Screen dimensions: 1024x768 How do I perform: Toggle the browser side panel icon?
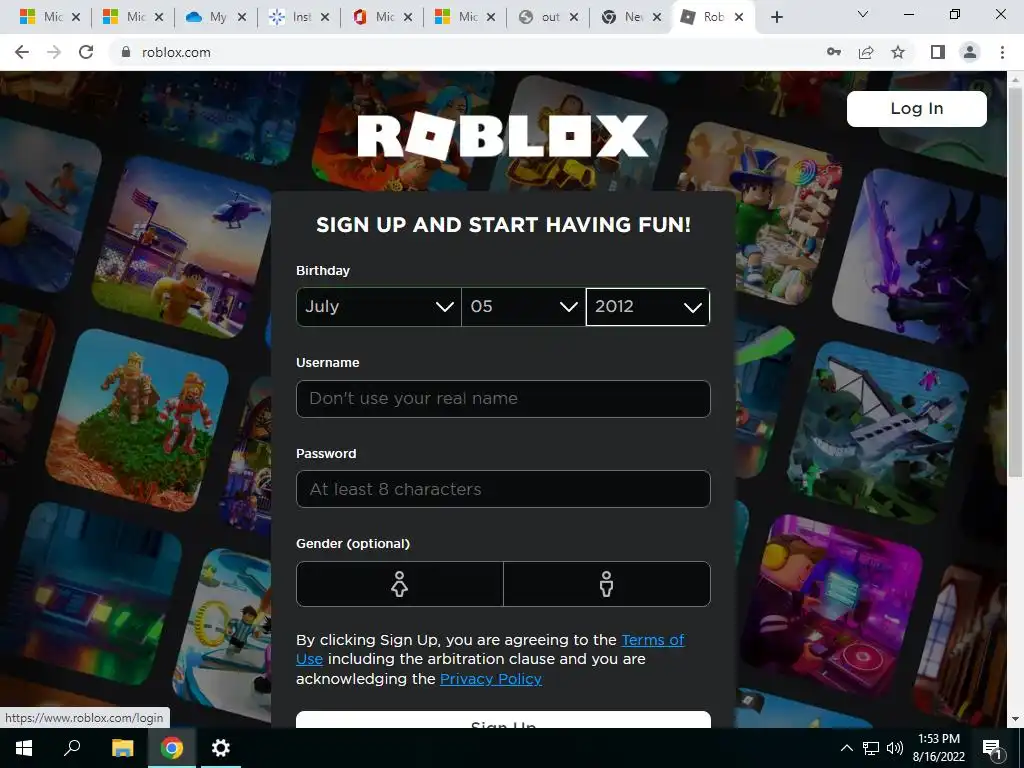tap(938, 52)
